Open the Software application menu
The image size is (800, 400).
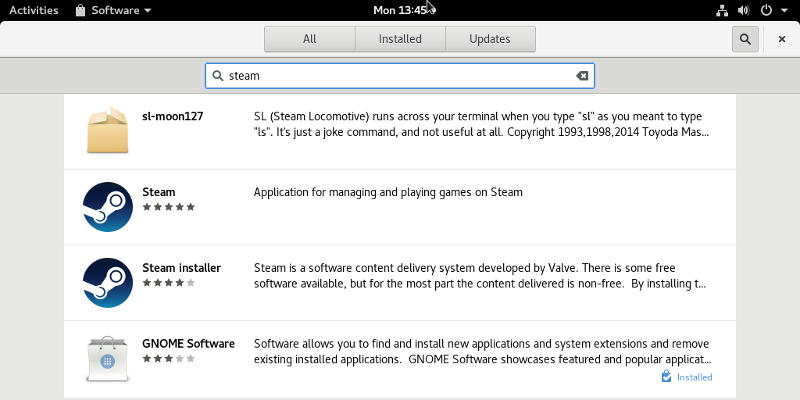[113, 10]
